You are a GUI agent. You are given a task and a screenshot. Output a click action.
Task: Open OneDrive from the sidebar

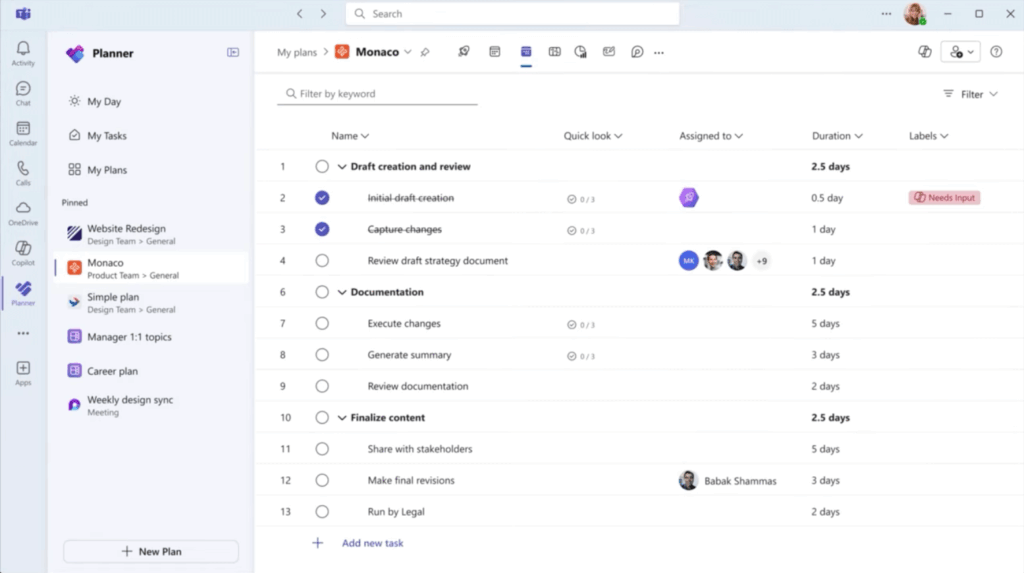tap(23, 214)
